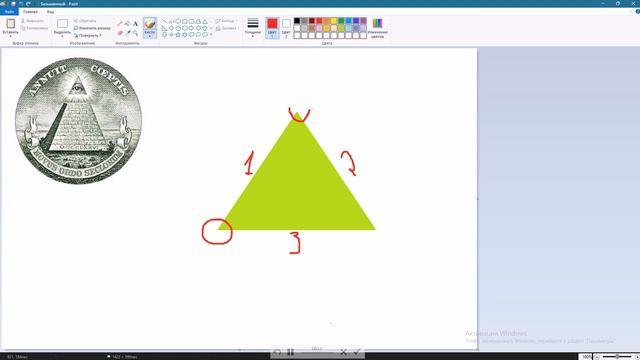
Task: Click the zoom out minus button
Action: point(597,357)
